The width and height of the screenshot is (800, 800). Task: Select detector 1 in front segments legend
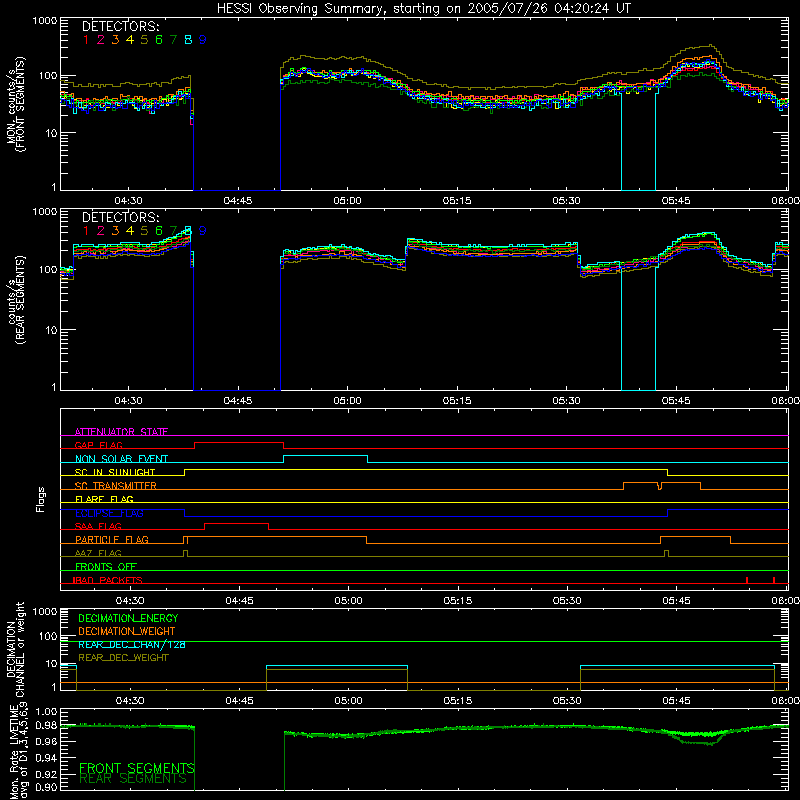(x=86, y=40)
